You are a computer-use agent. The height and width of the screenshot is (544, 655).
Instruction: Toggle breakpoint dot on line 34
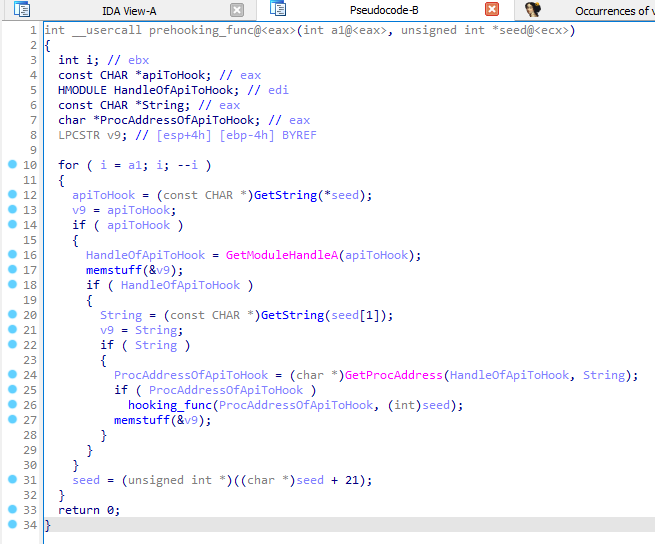[13, 524]
